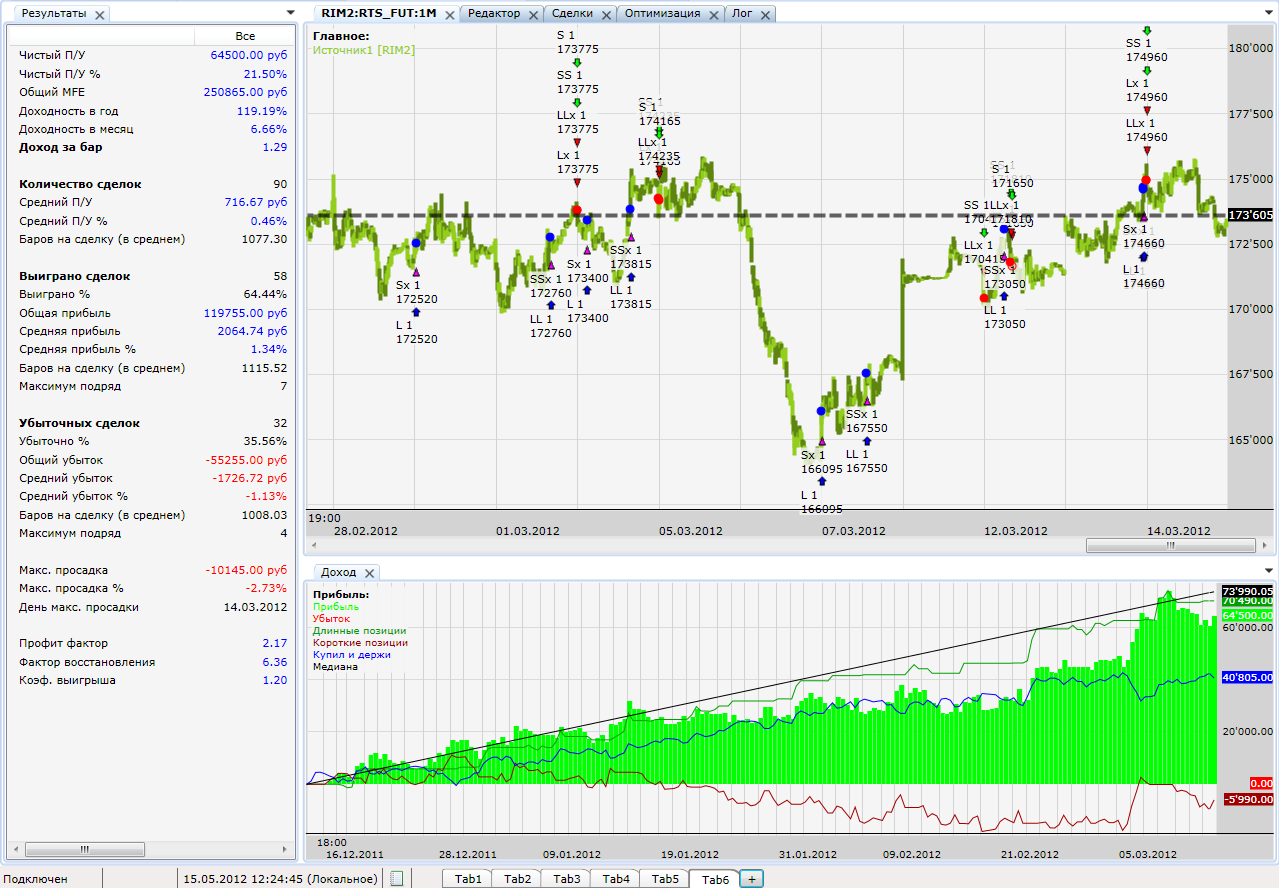The width and height of the screenshot is (1279, 888).
Task: Switch to Tab5 workspace
Action: click(664, 879)
